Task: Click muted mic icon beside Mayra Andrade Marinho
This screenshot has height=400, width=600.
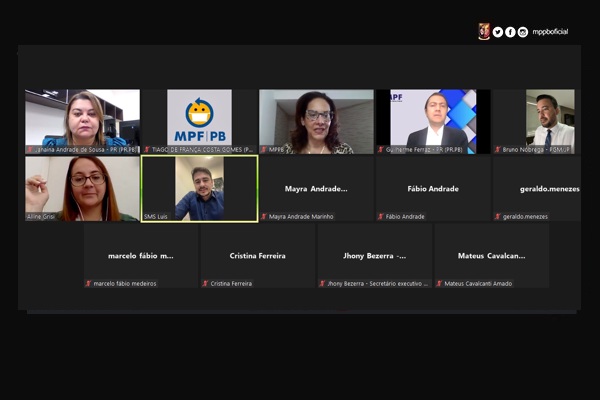Action: click(264, 217)
